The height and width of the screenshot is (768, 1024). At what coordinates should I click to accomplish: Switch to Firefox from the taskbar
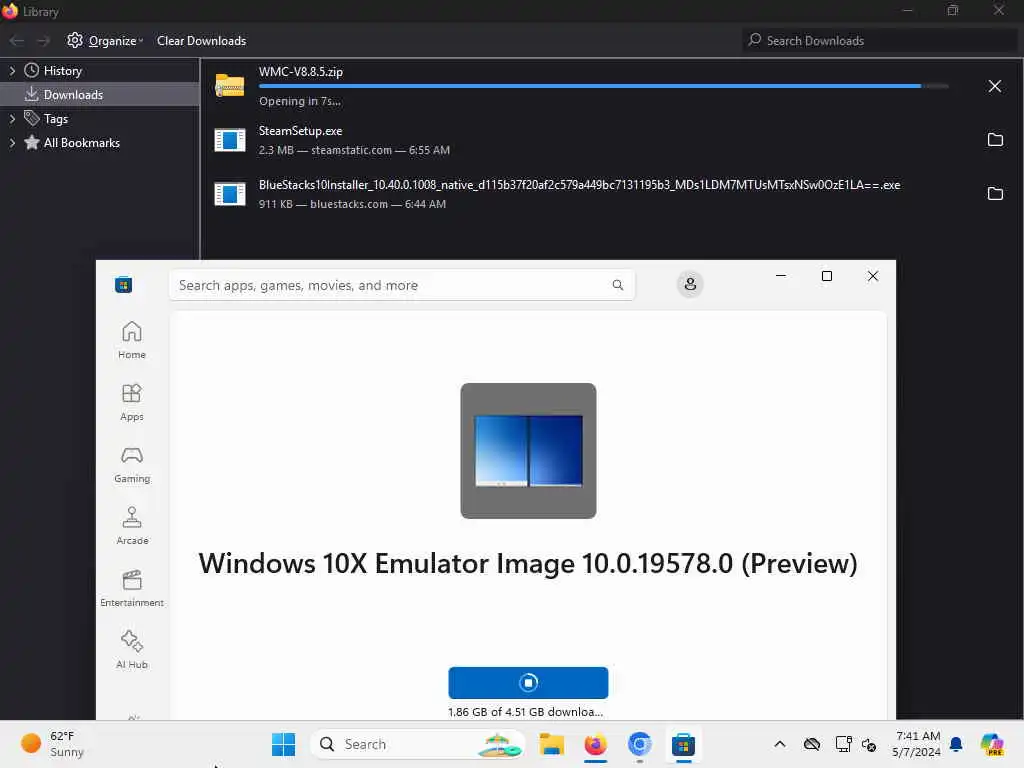click(x=596, y=744)
